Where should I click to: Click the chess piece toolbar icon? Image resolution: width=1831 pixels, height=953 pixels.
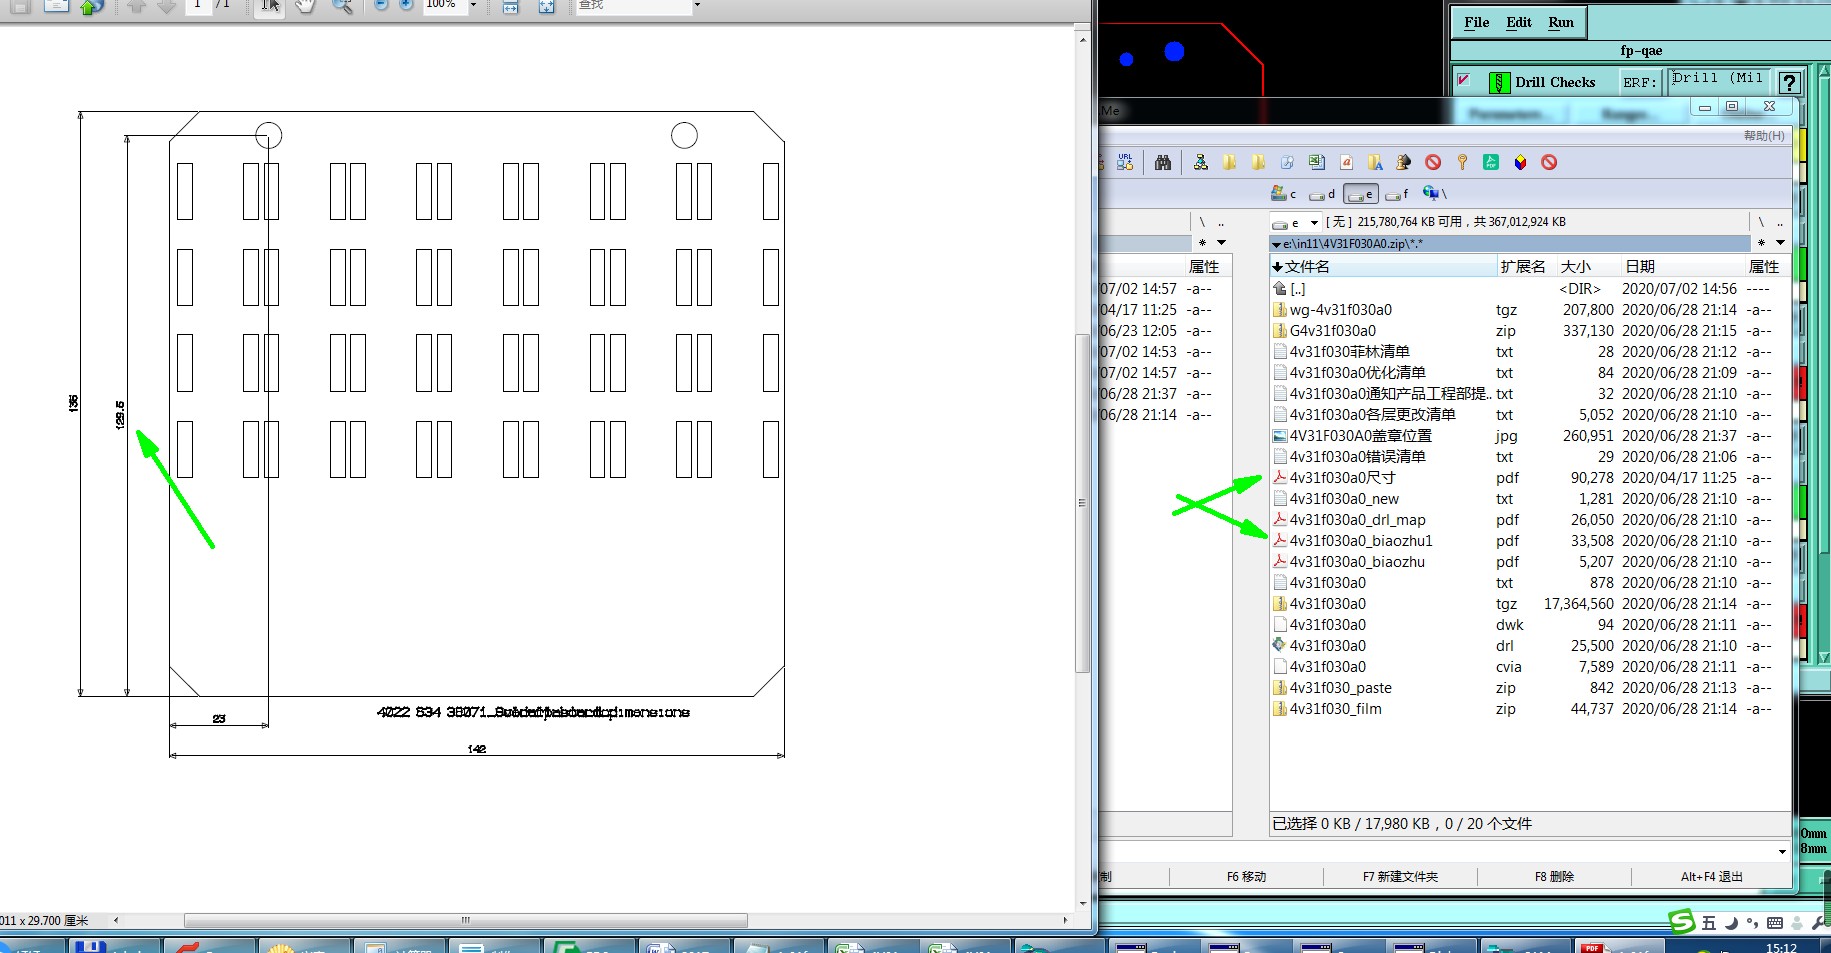coord(1404,162)
